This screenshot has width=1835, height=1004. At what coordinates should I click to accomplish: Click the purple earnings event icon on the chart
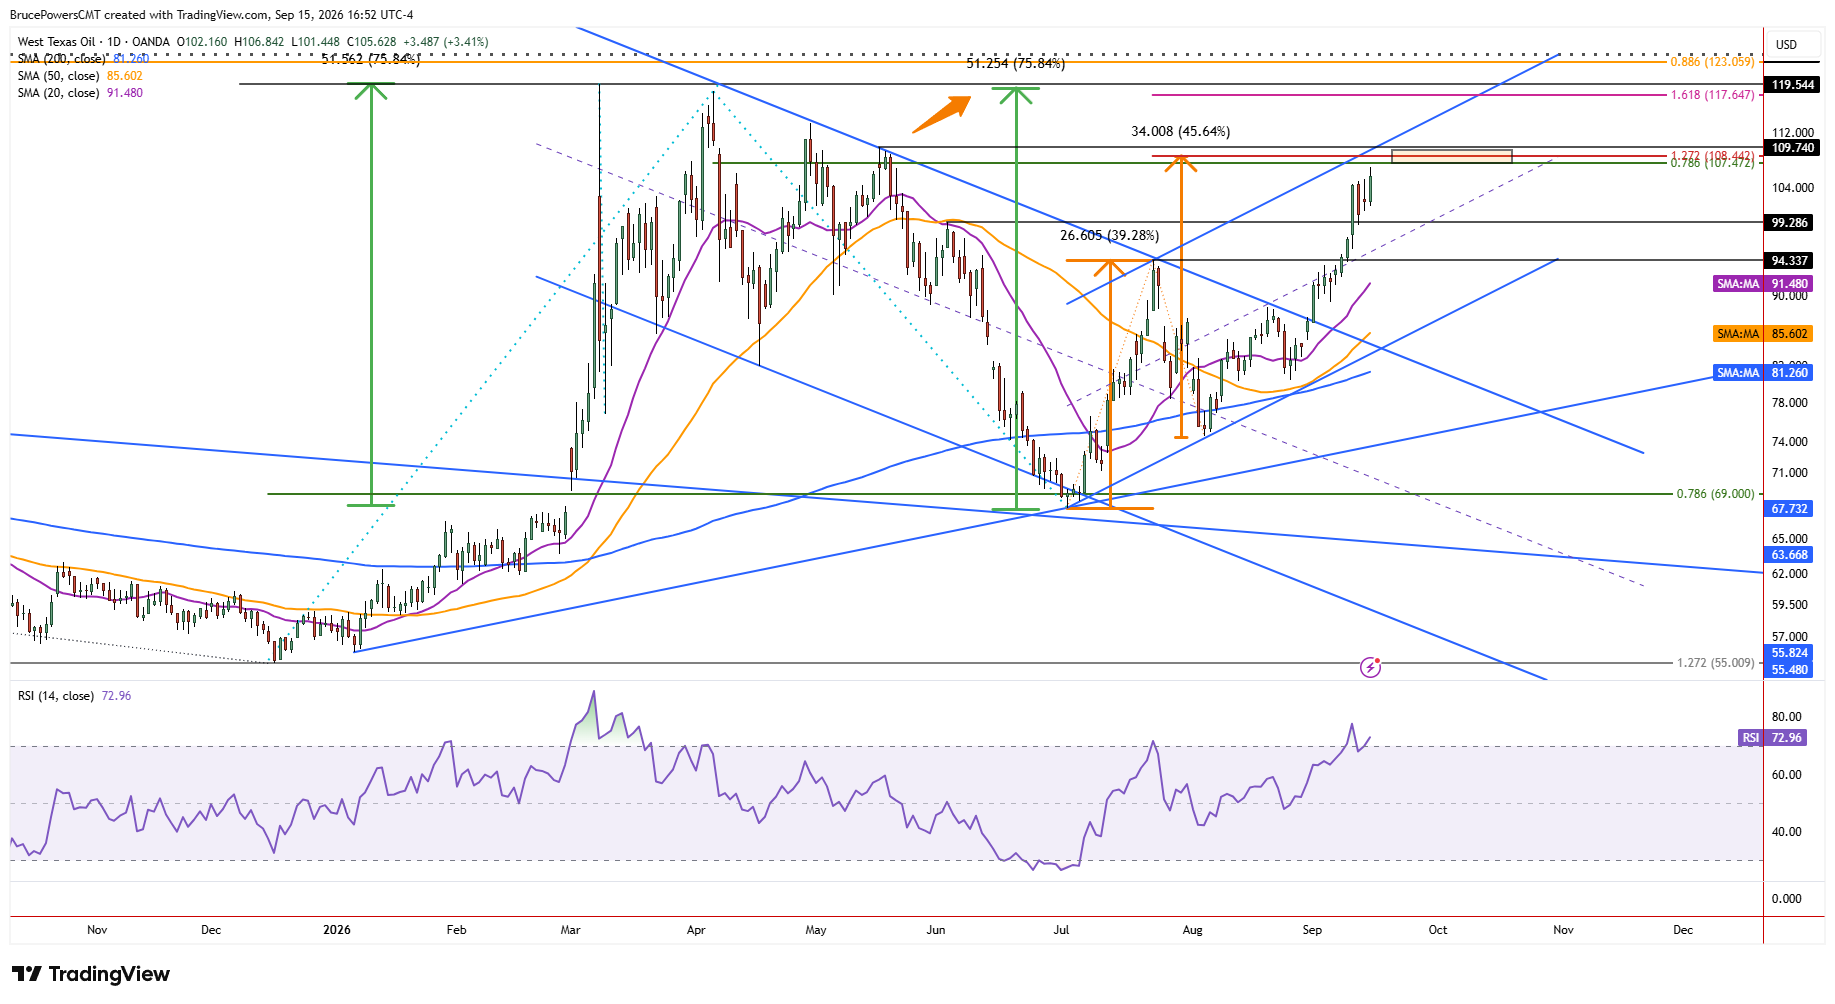click(x=1370, y=667)
